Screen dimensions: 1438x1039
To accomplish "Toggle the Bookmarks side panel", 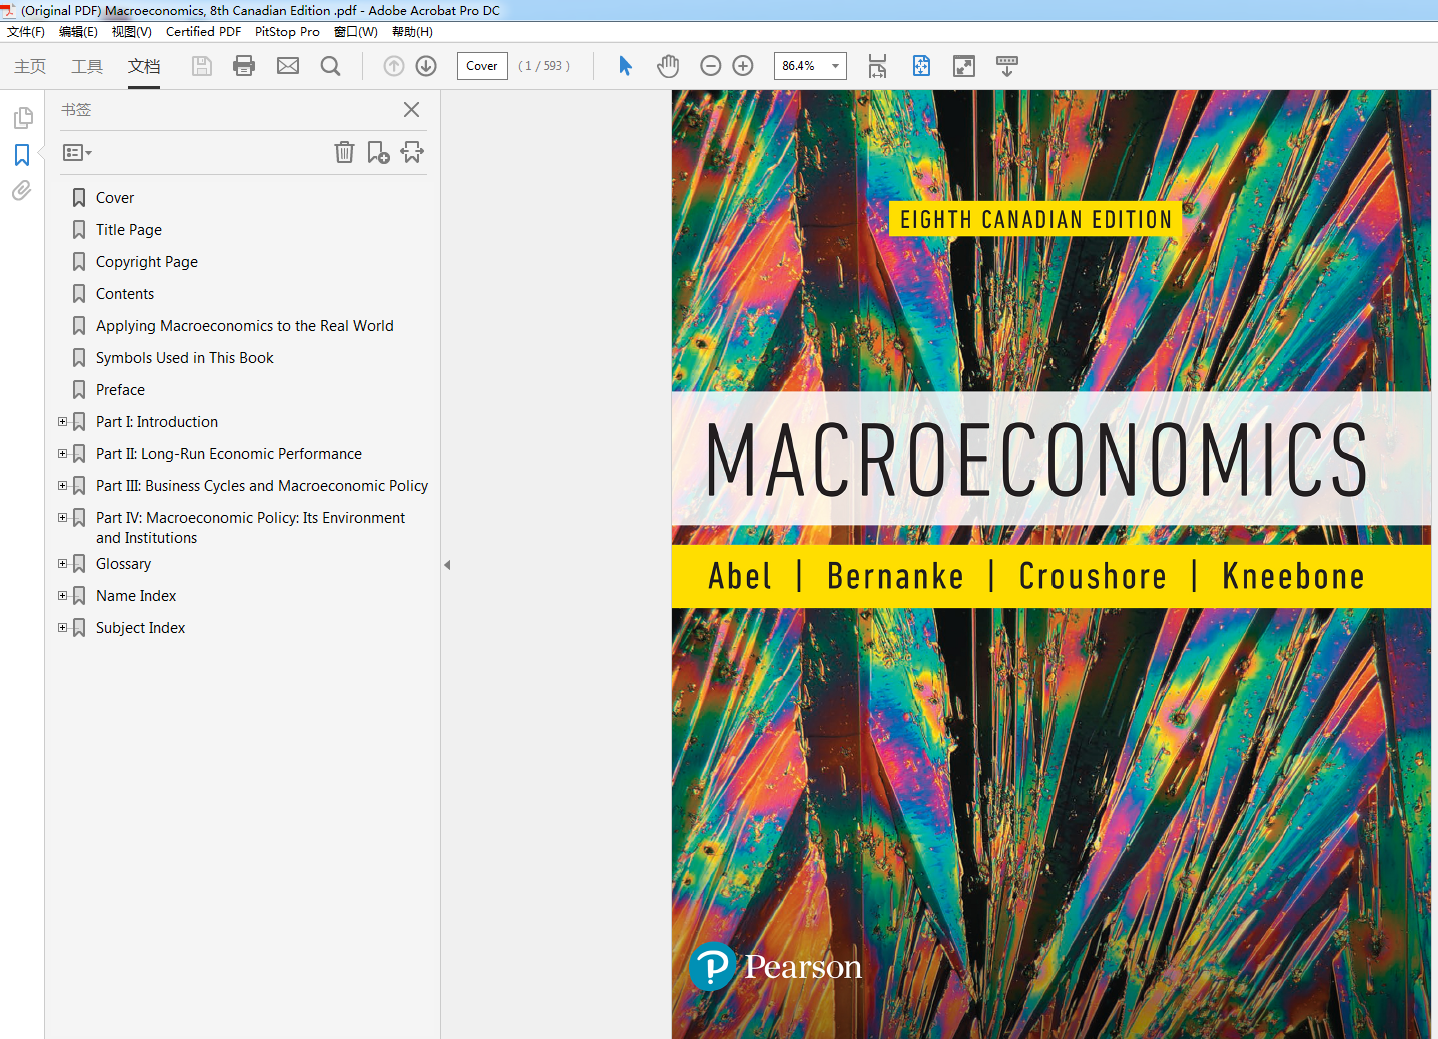I will tap(22, 155).
